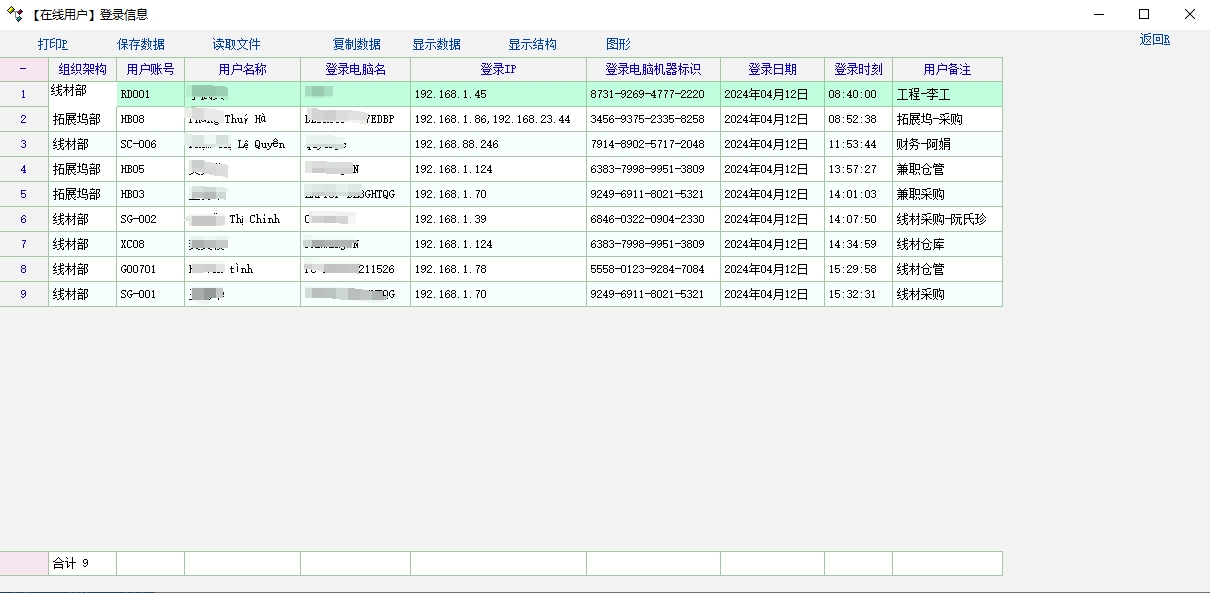Click 读取文件 to read a file

pyautogui.click(x=236, y=44)
